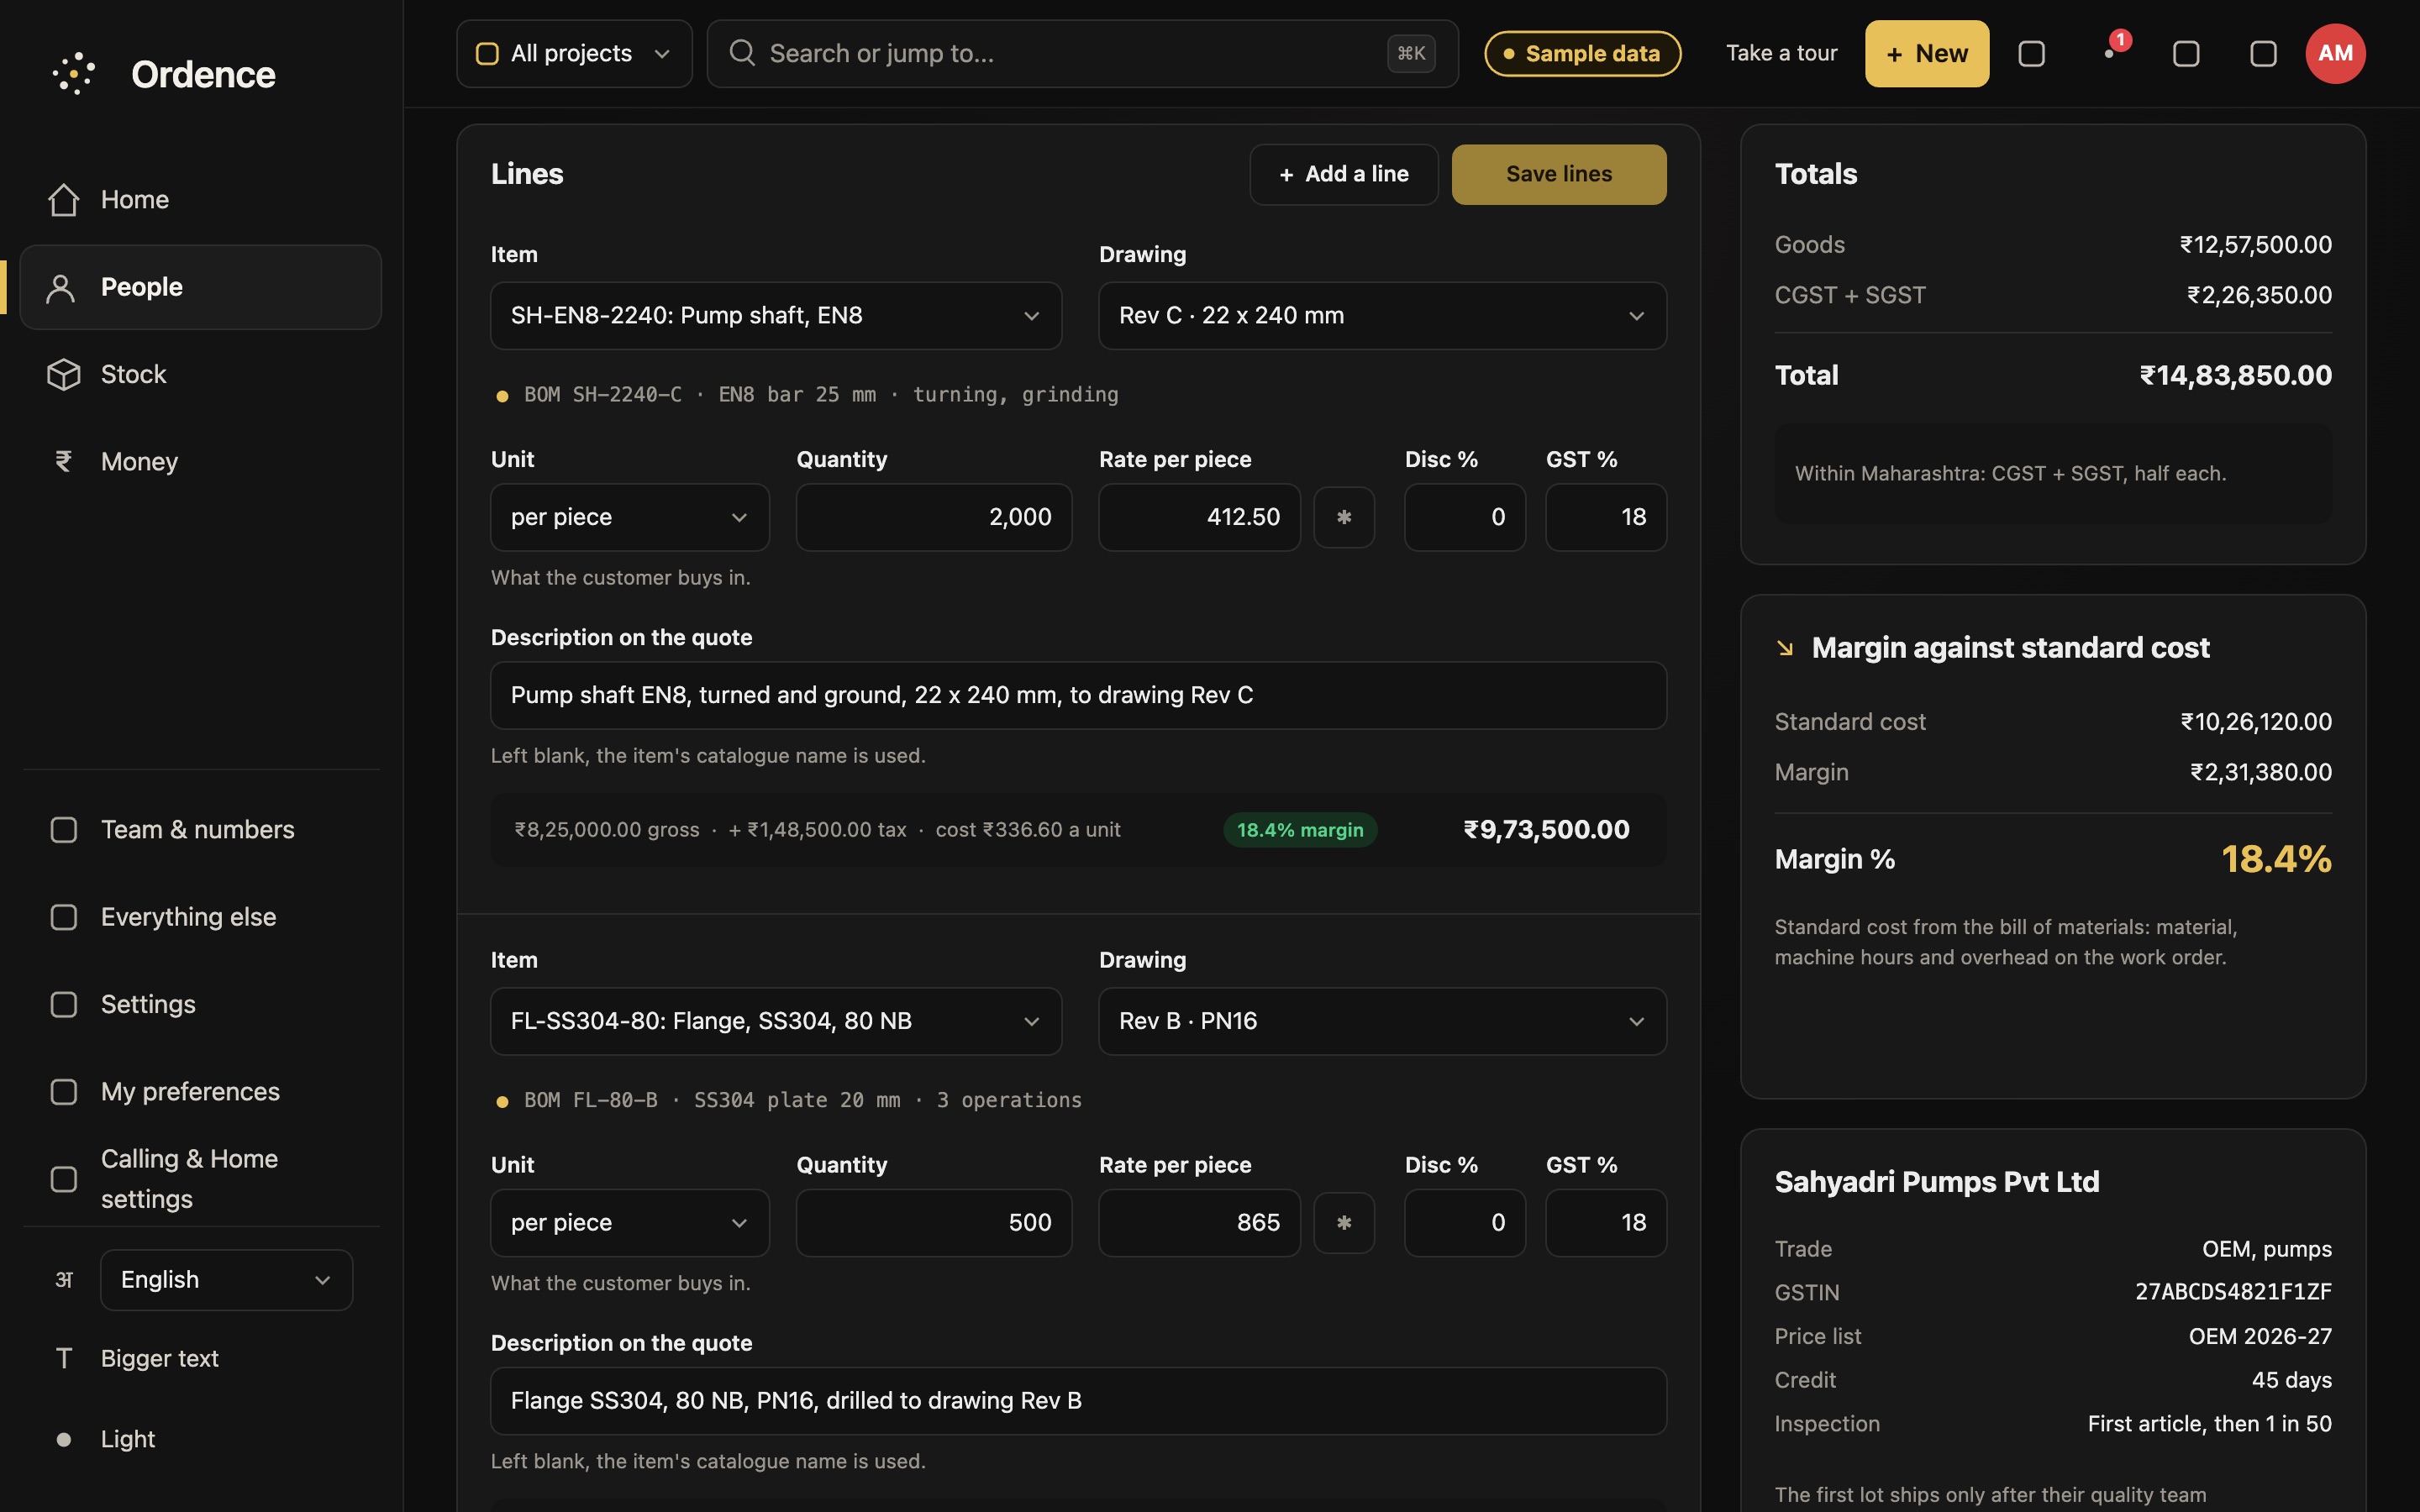
Task: Open Everything else
Action: click(200, 917)
